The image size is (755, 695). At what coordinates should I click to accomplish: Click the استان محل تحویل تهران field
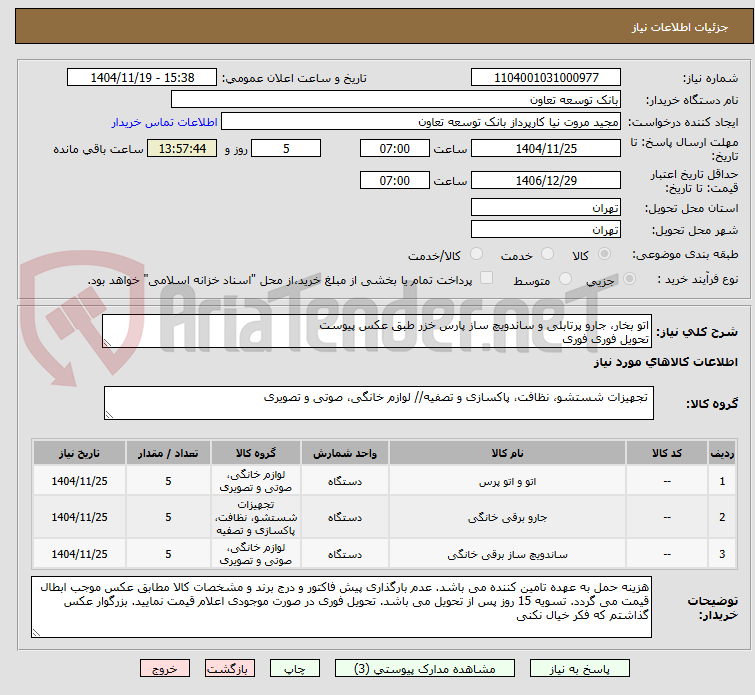pos(546,208)
